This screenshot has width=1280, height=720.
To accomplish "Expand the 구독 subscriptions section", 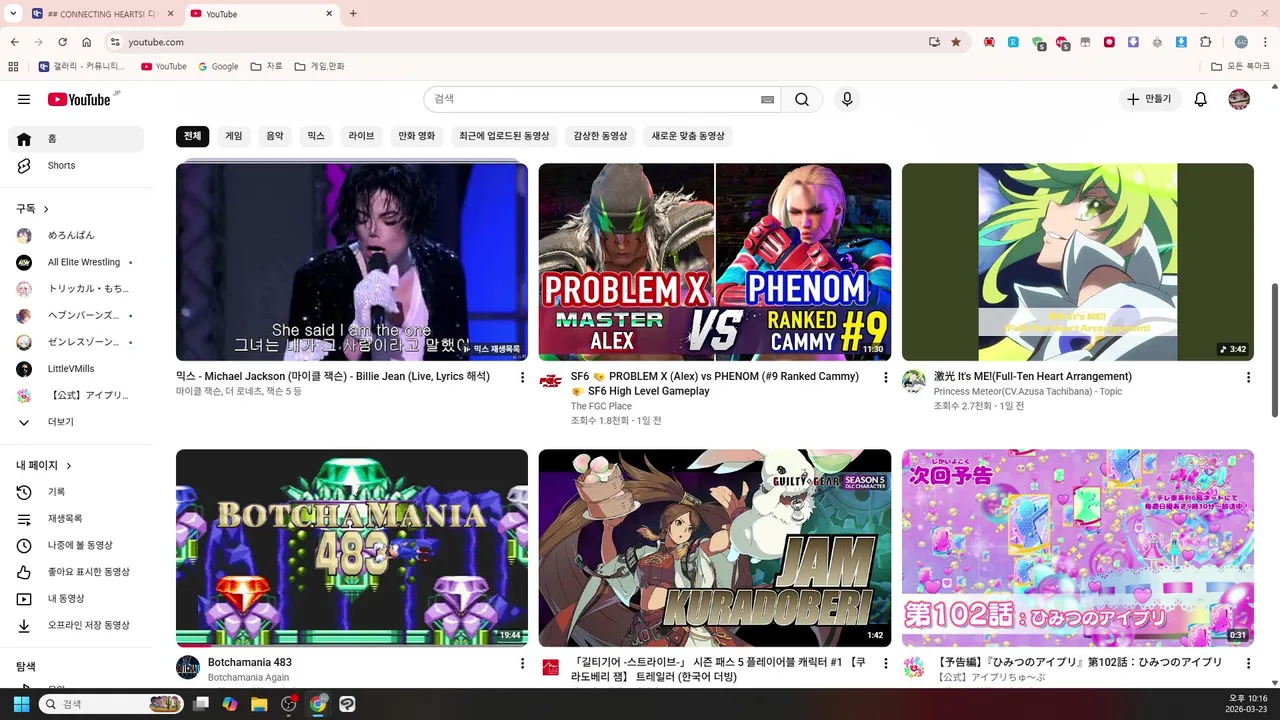I will [33, 208].
